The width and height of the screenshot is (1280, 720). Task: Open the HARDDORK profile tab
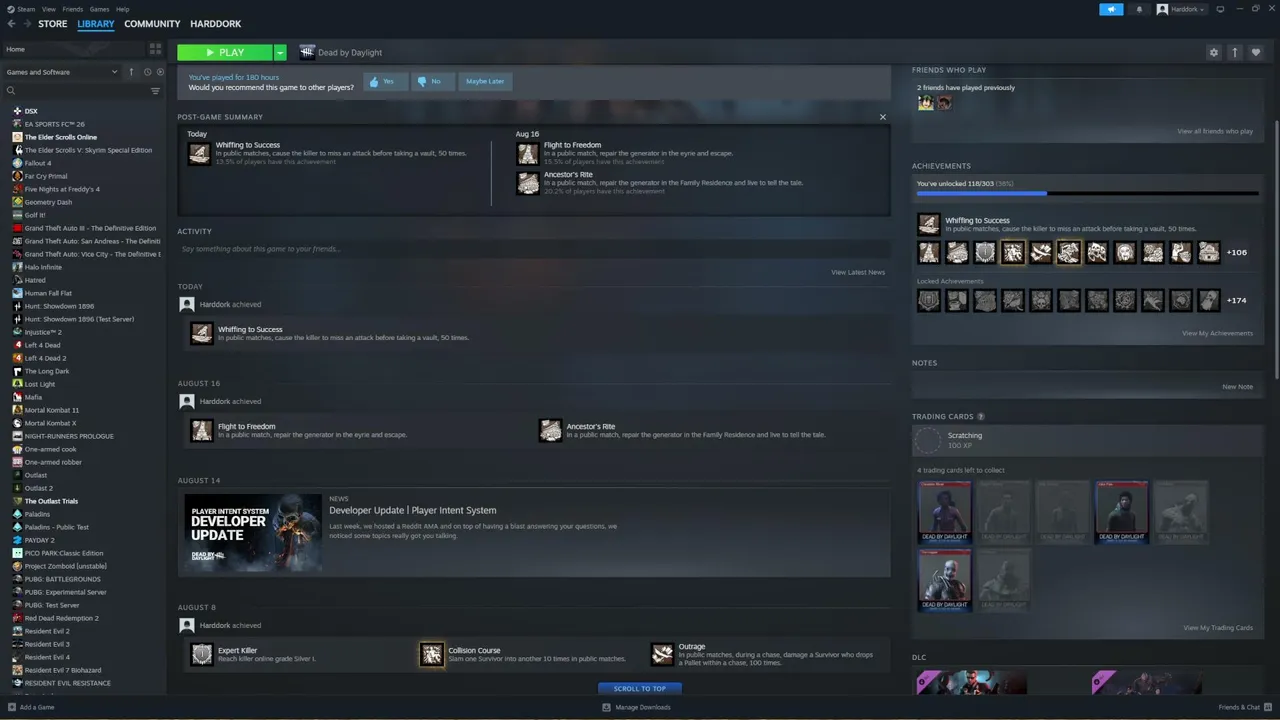pyautogui.click(x=215, y=24)
